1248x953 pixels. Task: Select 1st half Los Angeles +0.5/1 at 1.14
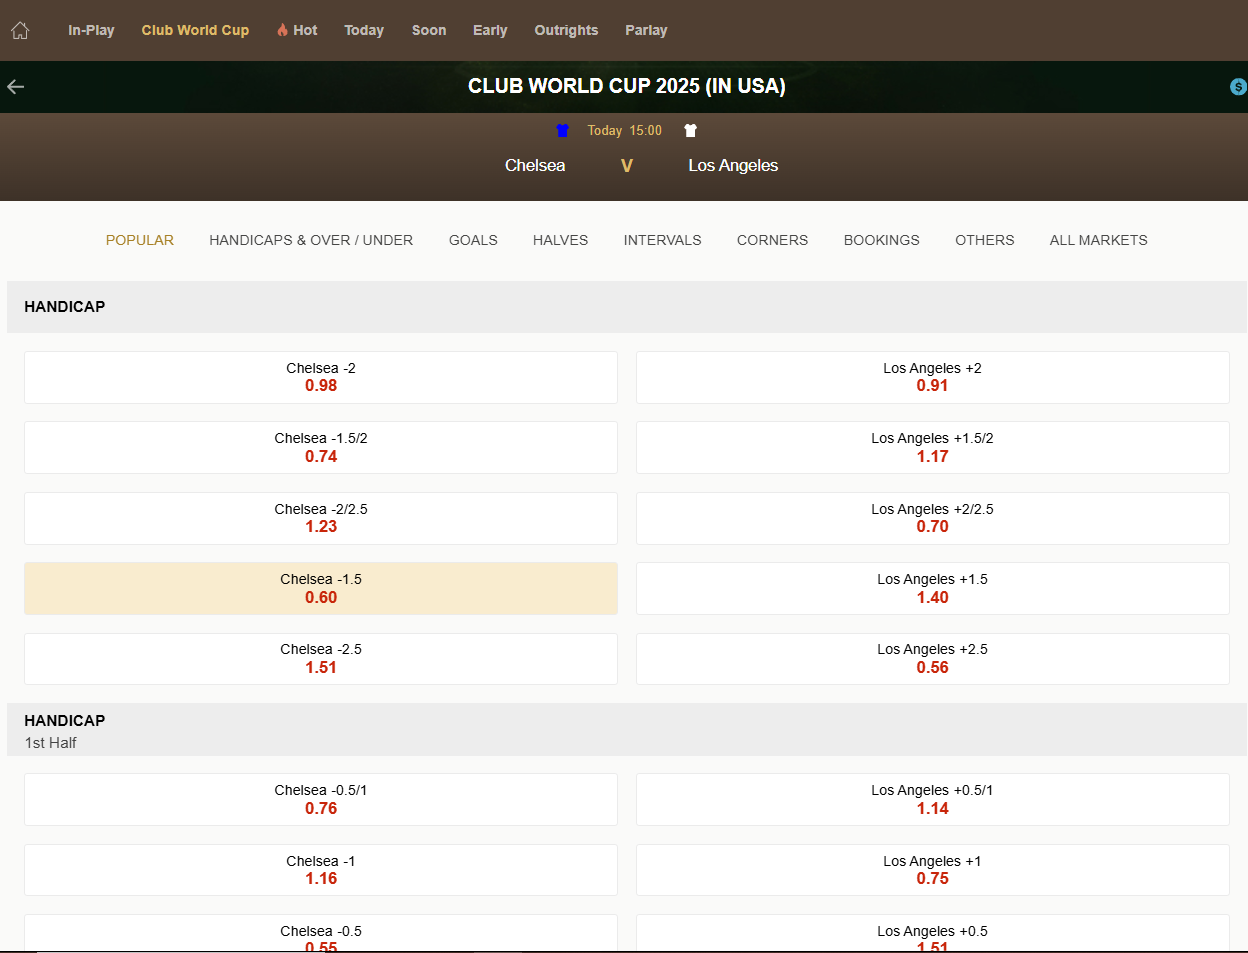tap(932, 799)
